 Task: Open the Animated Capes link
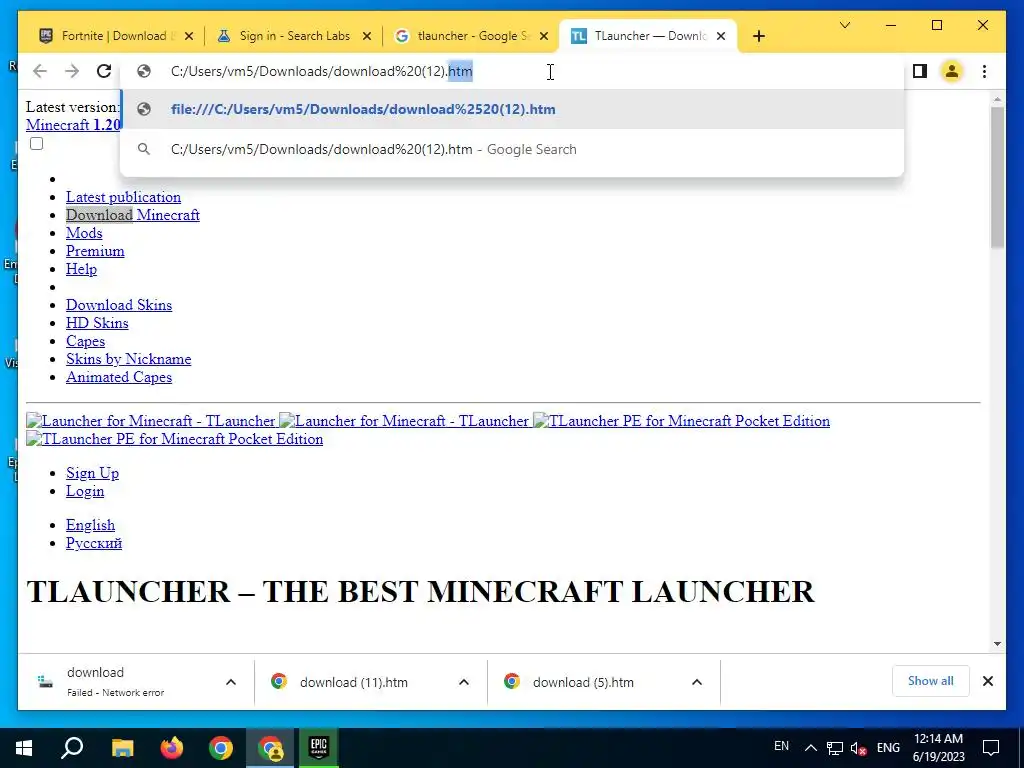[119, 377]
